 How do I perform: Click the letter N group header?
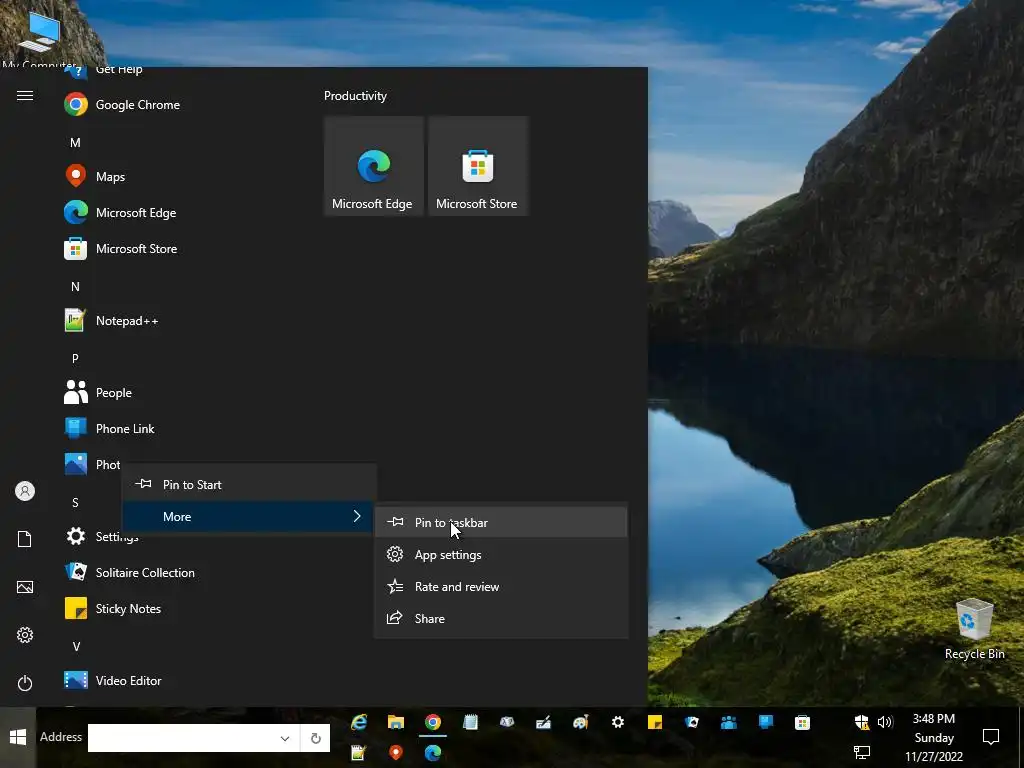pos(75,287)
